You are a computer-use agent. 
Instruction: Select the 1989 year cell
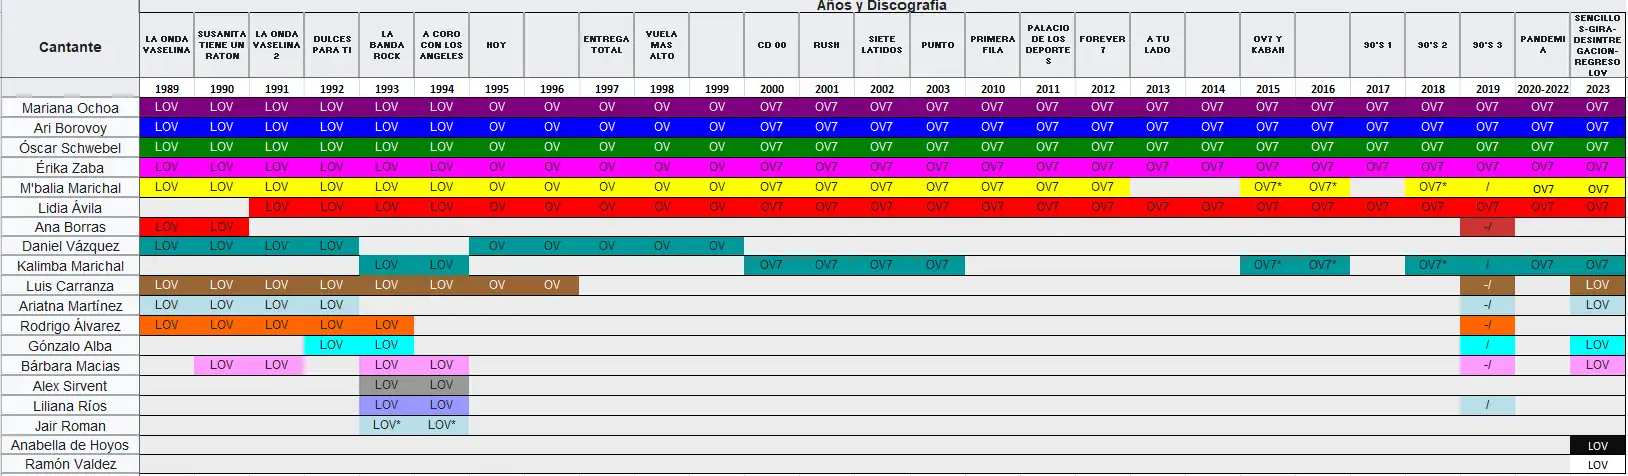click(167, 89)
